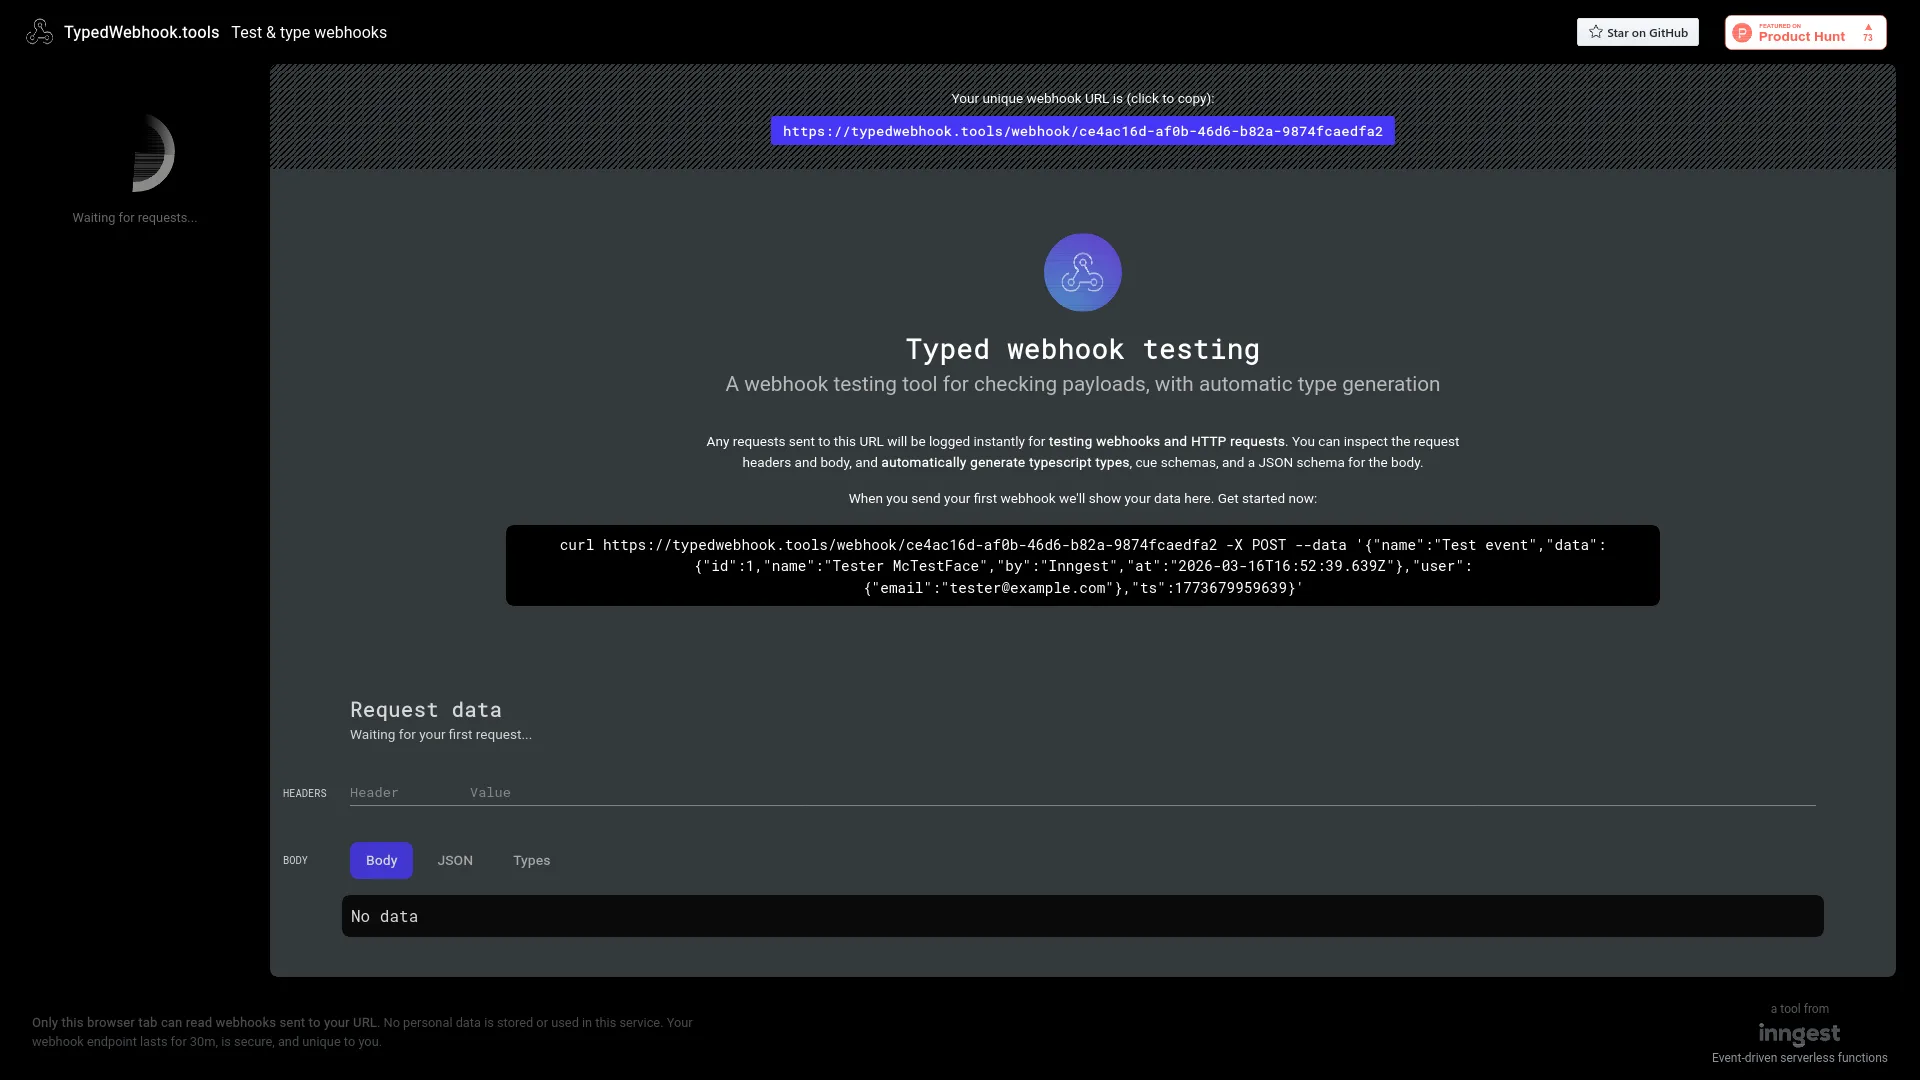The image size is (1920, 1080).
Task: Copy the unique webhook URL
Action: point(1082,131)
